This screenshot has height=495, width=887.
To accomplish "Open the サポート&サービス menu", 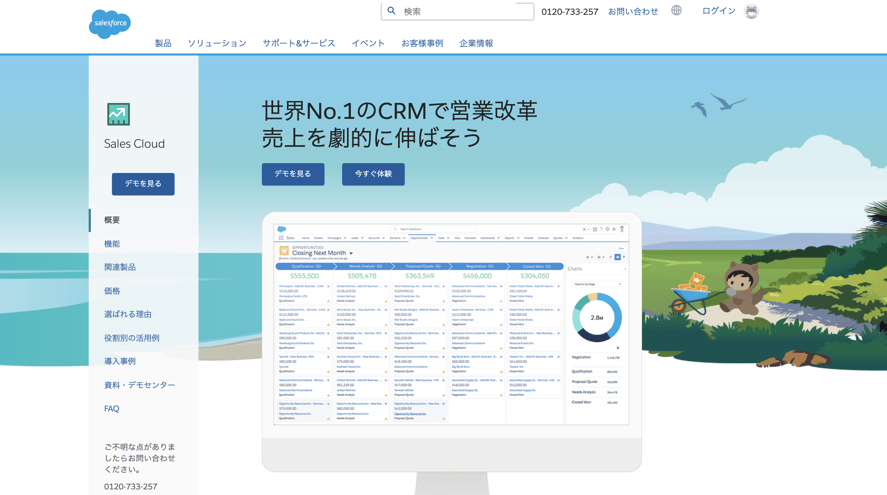I will click(x=299, y=43).
